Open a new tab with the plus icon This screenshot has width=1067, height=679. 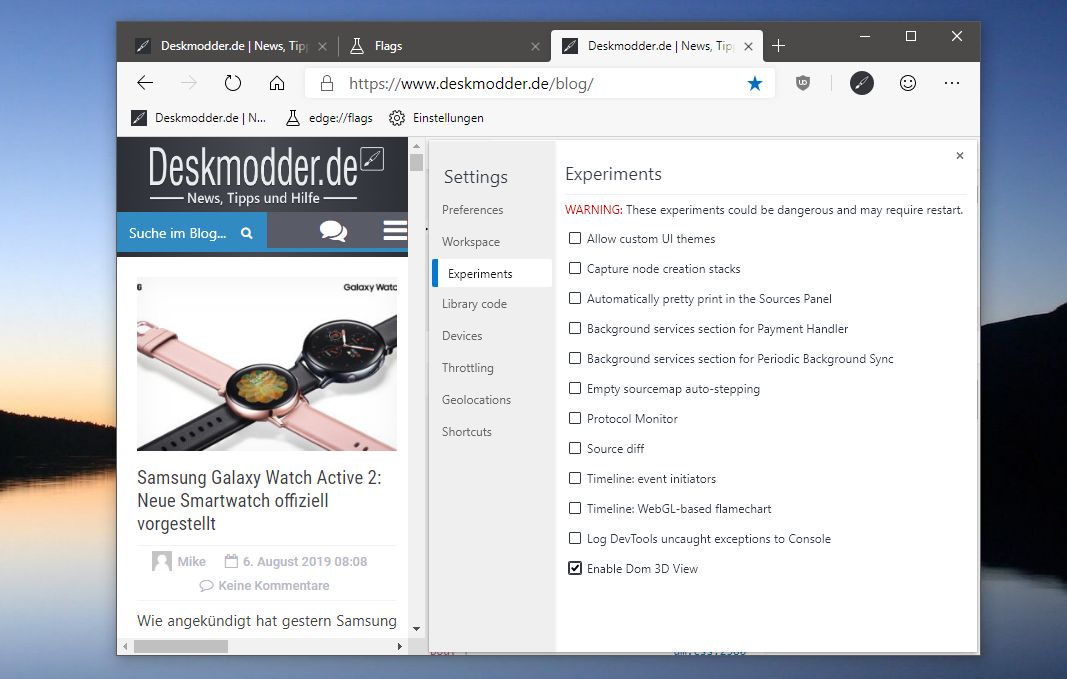778,46
